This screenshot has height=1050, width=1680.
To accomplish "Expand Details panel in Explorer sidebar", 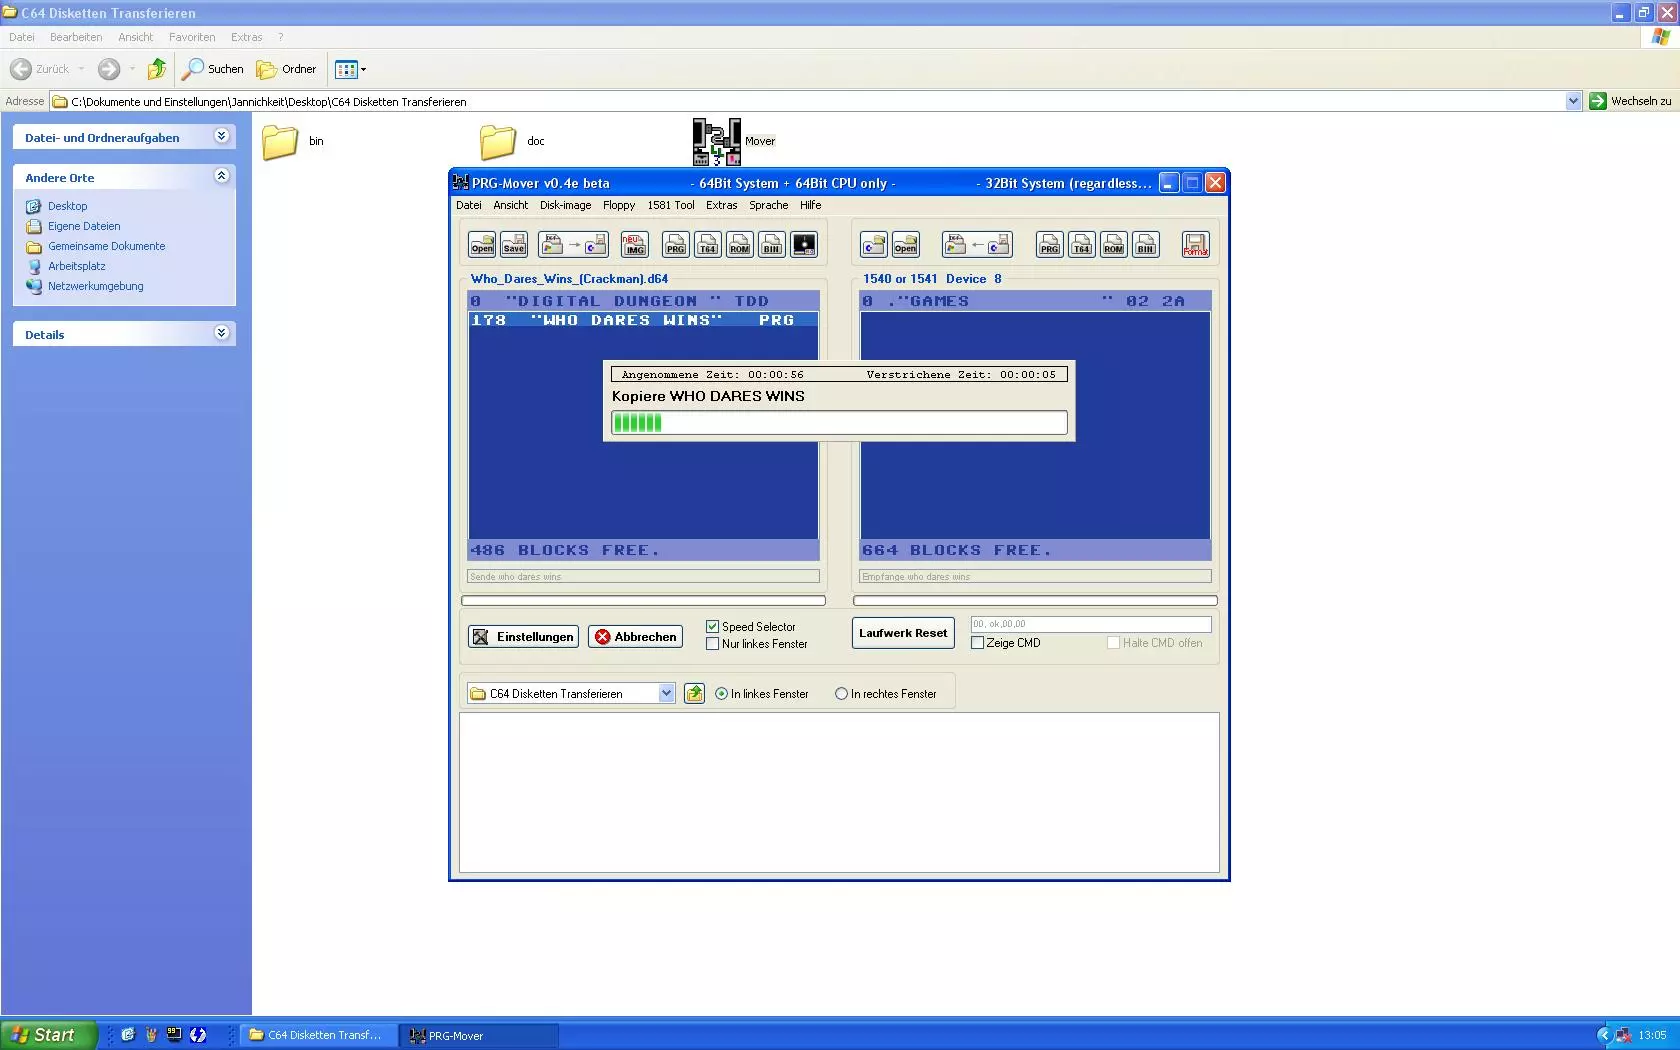I will pyautogui.click(x=222, y=333).
